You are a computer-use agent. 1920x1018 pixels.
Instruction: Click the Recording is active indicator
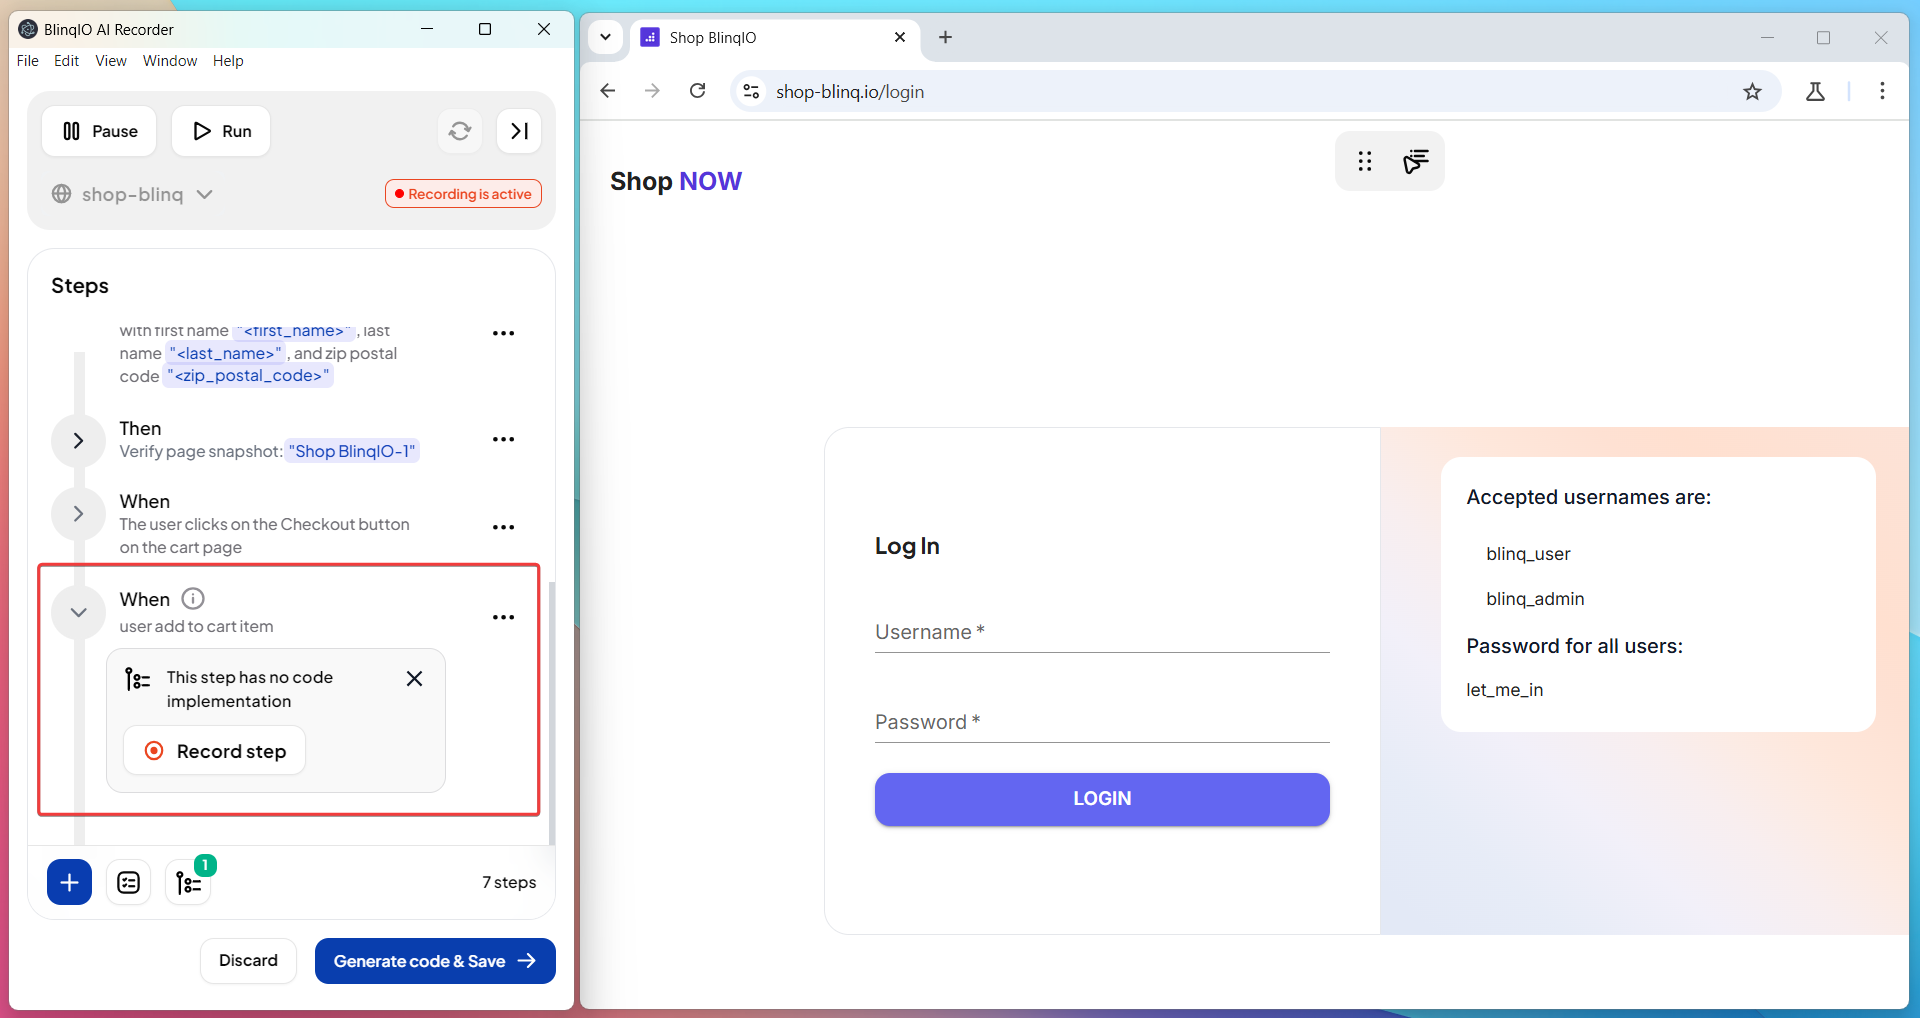463,194
